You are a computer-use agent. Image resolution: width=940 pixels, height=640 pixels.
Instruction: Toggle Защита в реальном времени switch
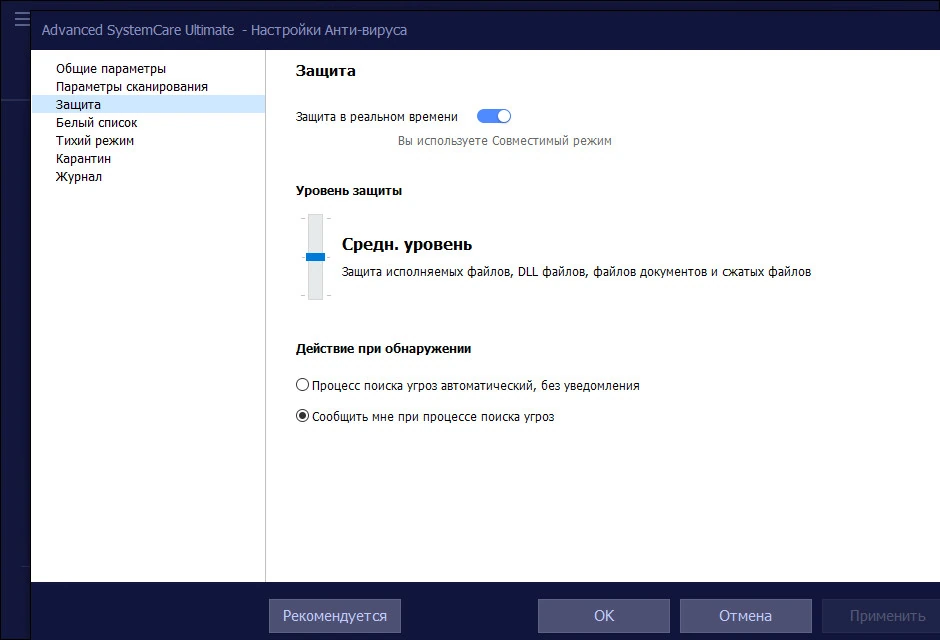494,116
